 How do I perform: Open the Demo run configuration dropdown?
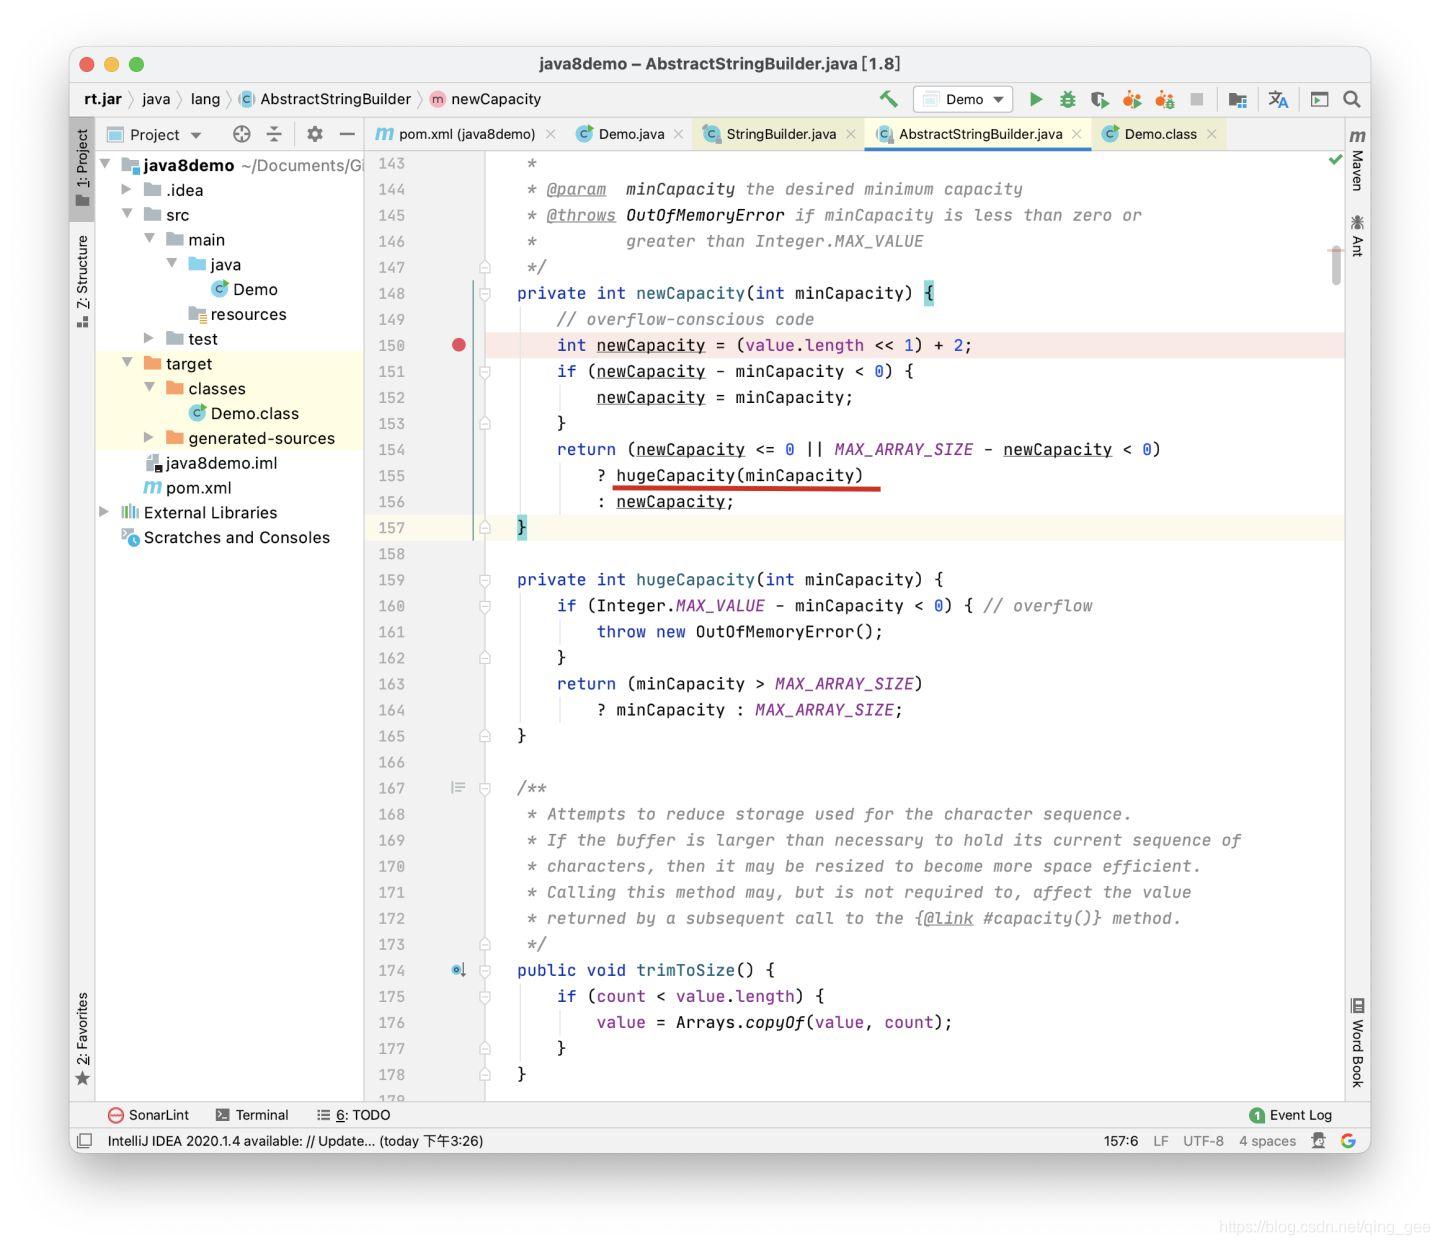coord(963,99)
